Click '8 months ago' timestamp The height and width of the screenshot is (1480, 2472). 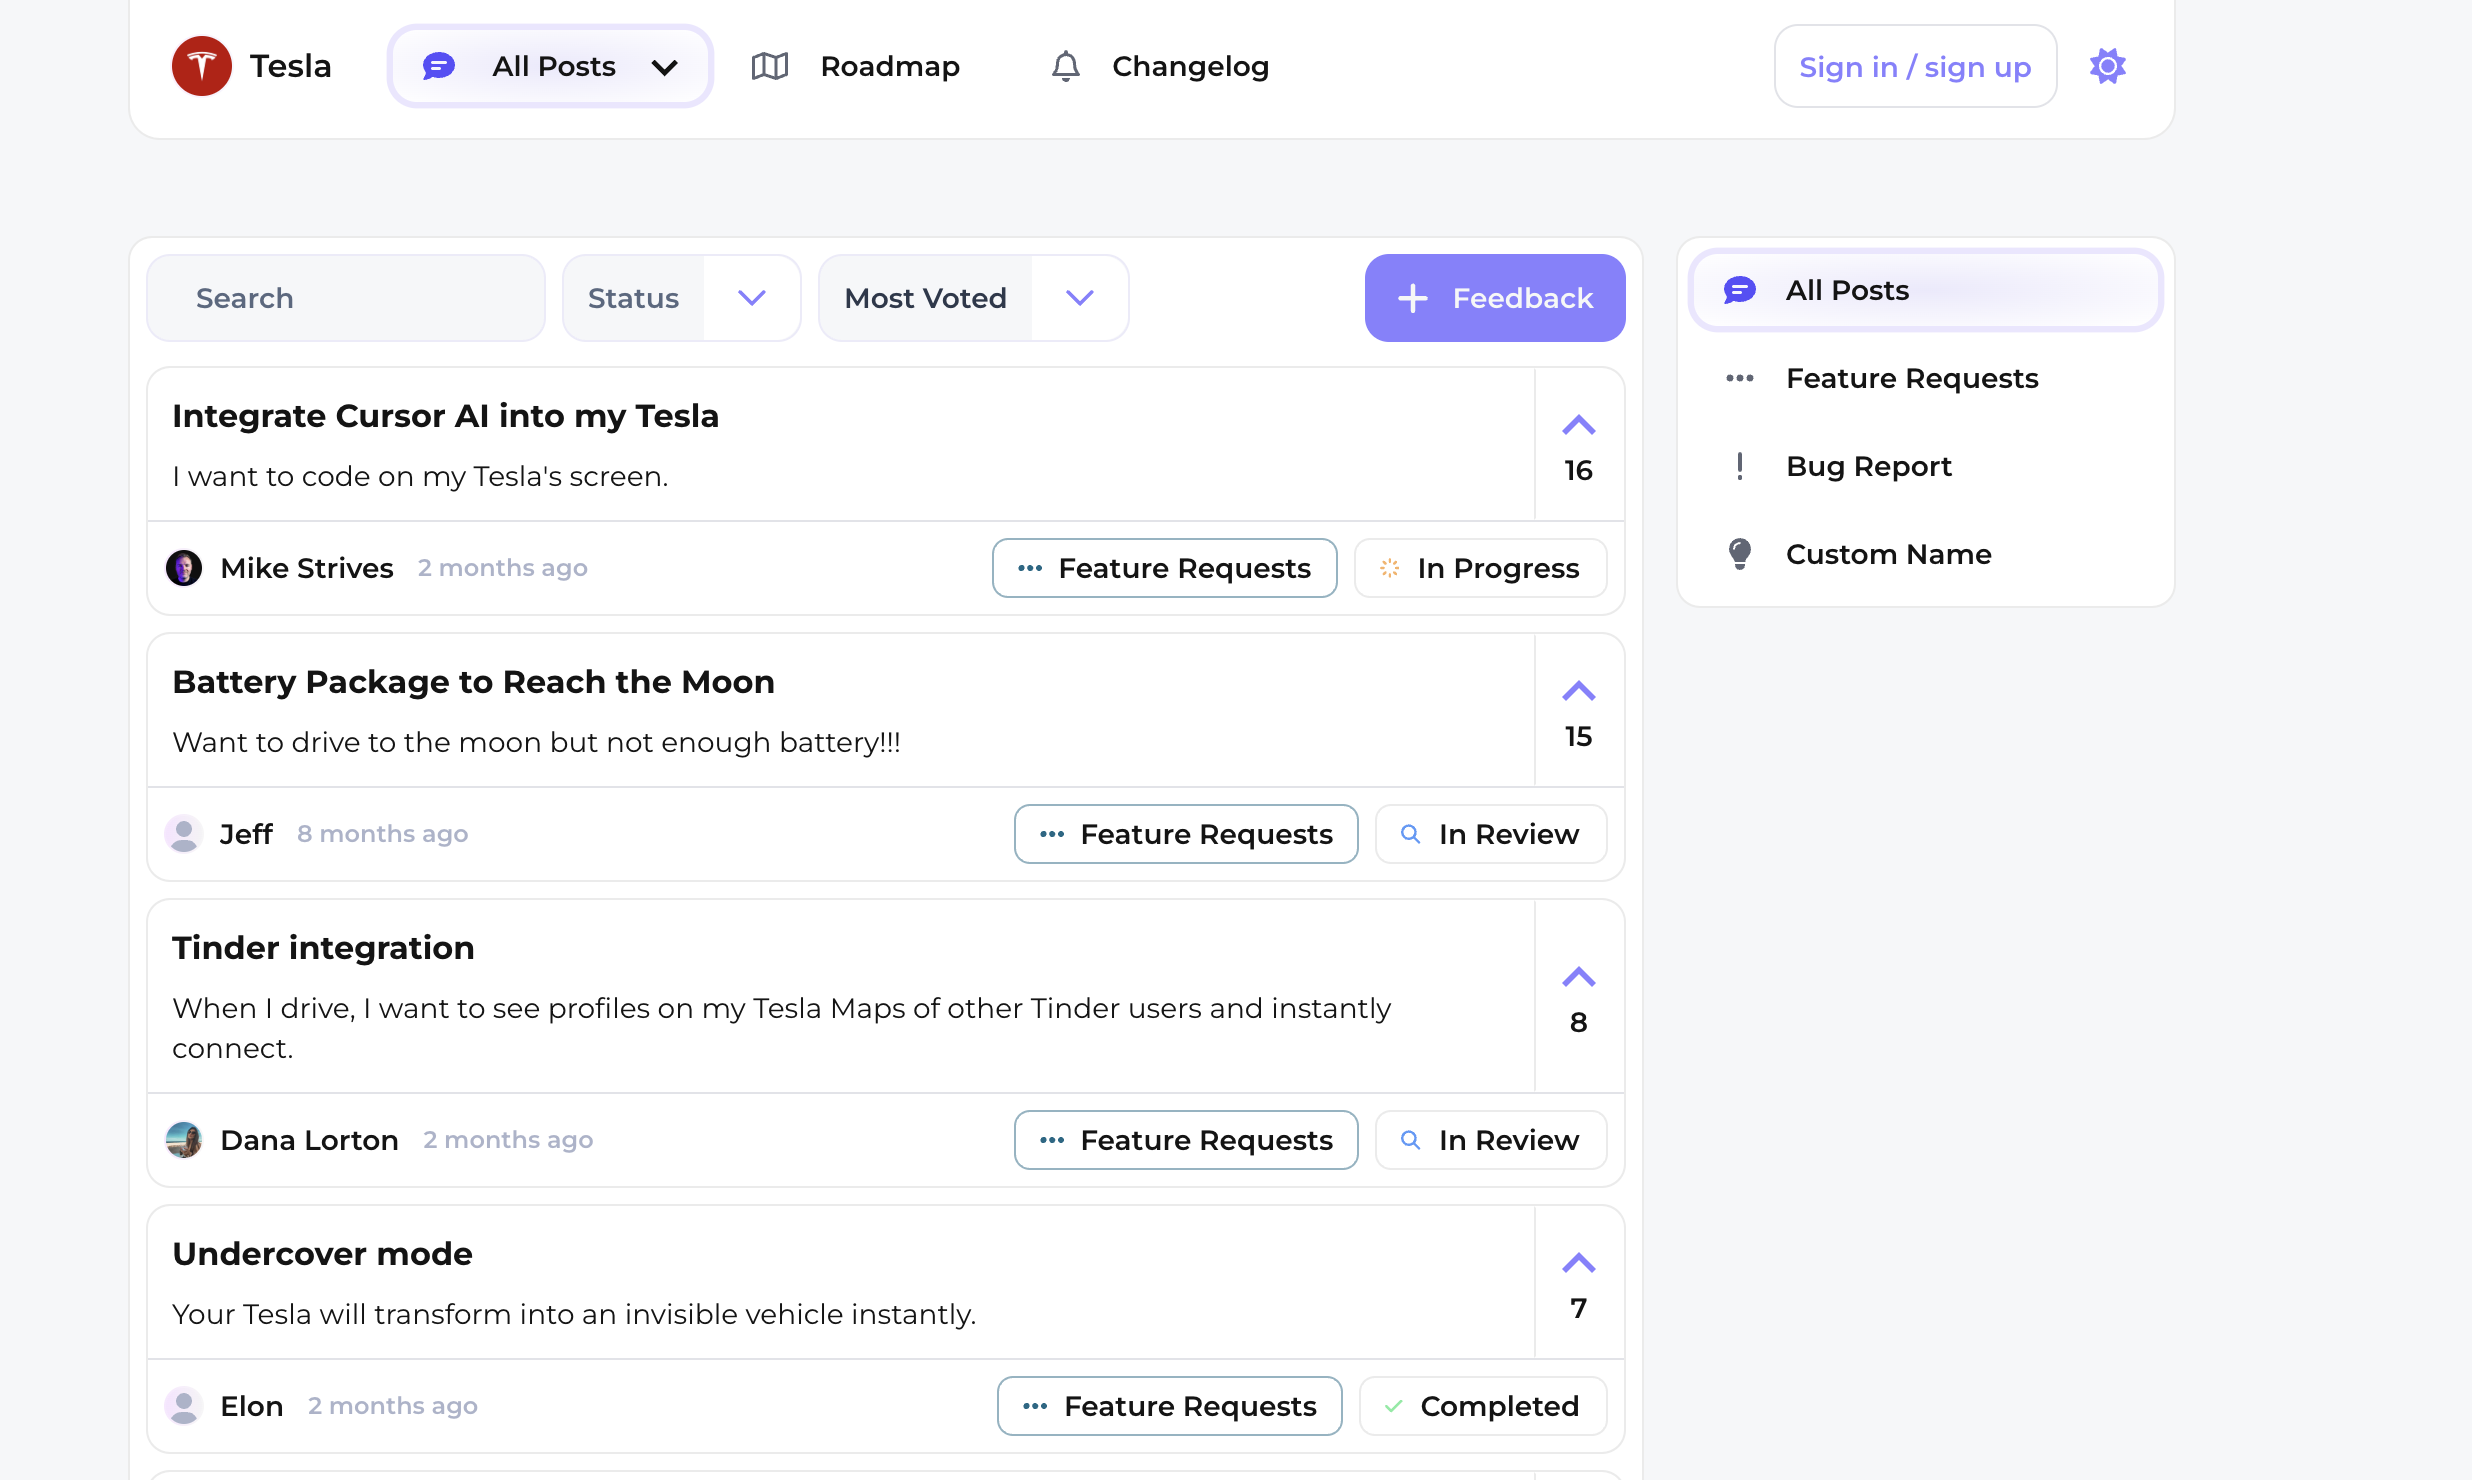[383, 834]
